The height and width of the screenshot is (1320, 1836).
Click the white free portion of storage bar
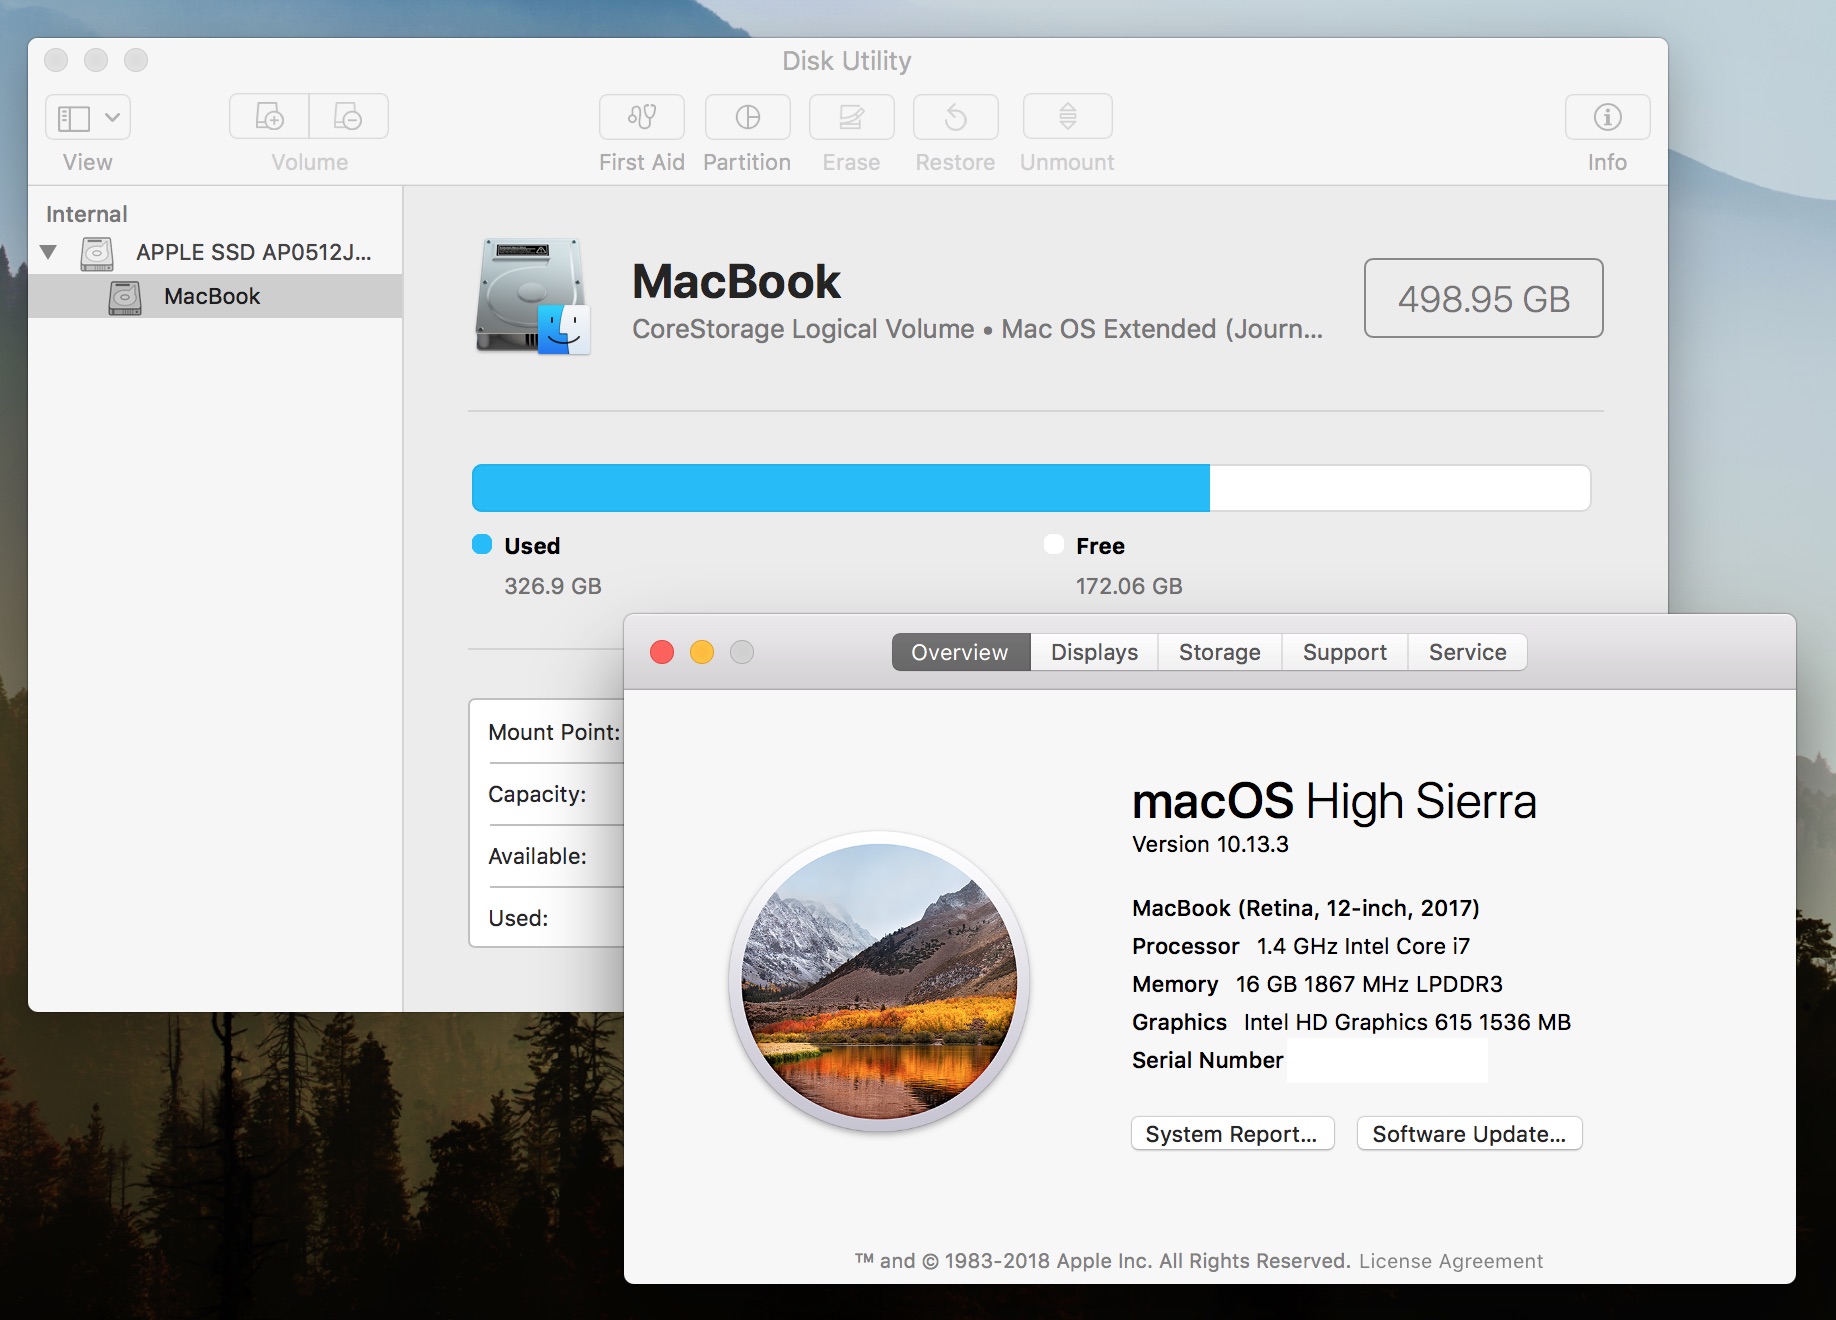[x=1400, y=488]
